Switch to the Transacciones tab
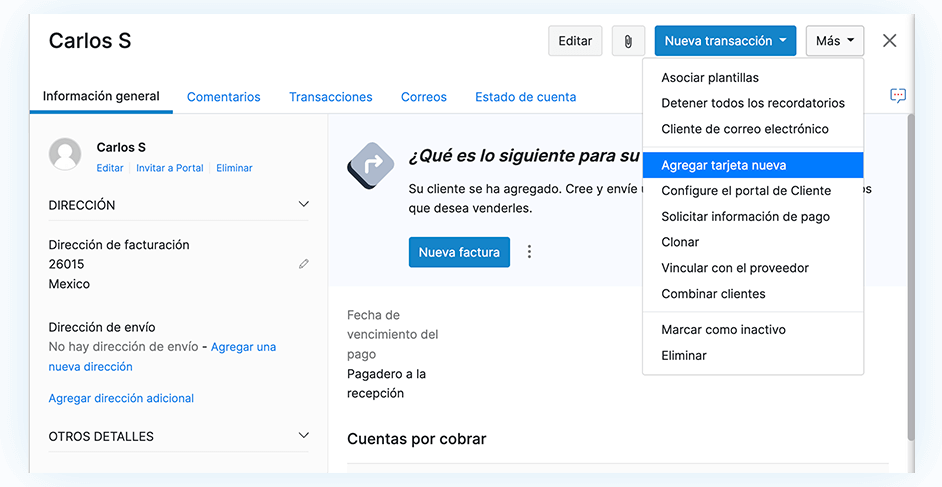This screenshot has width=942, height=487. coord(330,97)
